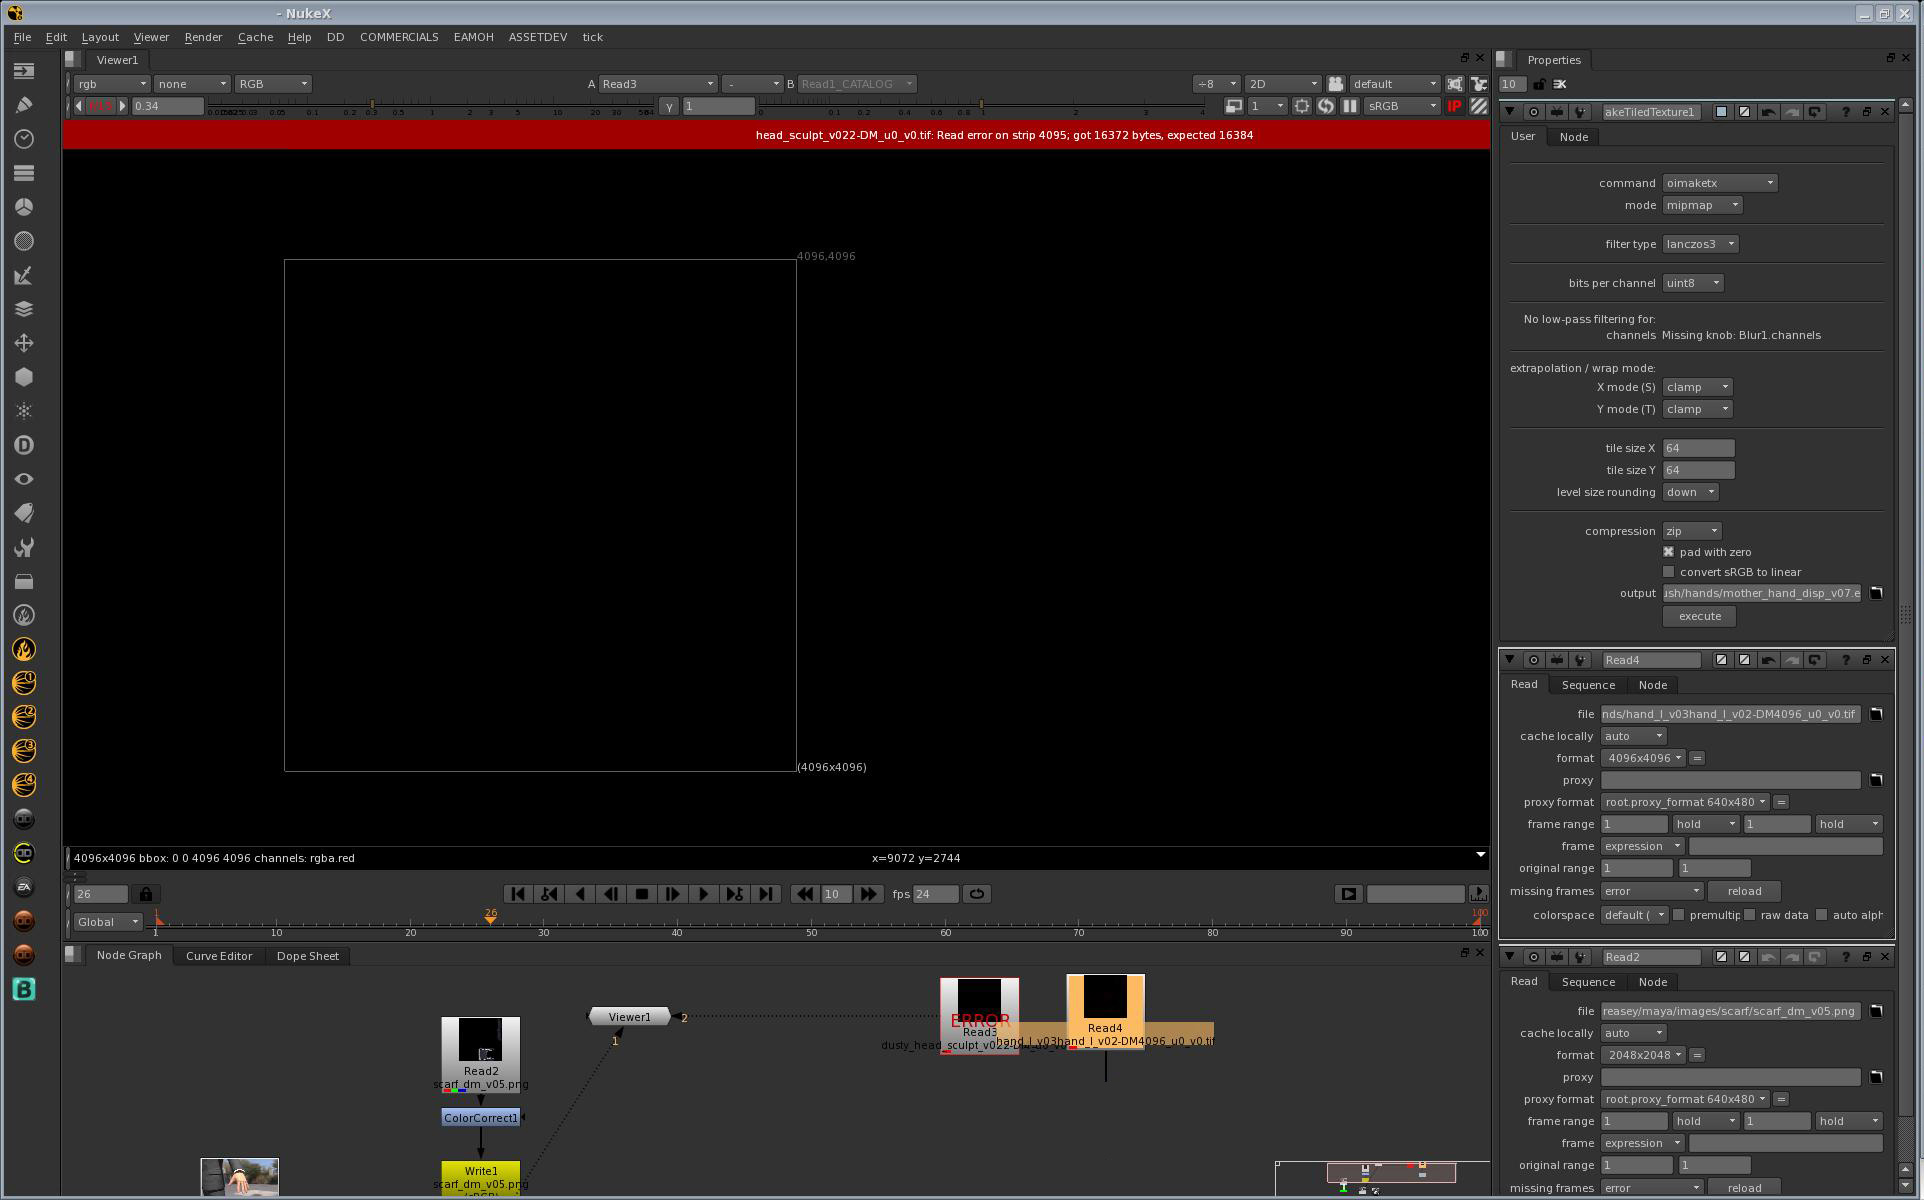Toggle the red IP input process button
The height and width of the screenshot is (1200, 1924).
(x=1455, y=106)
